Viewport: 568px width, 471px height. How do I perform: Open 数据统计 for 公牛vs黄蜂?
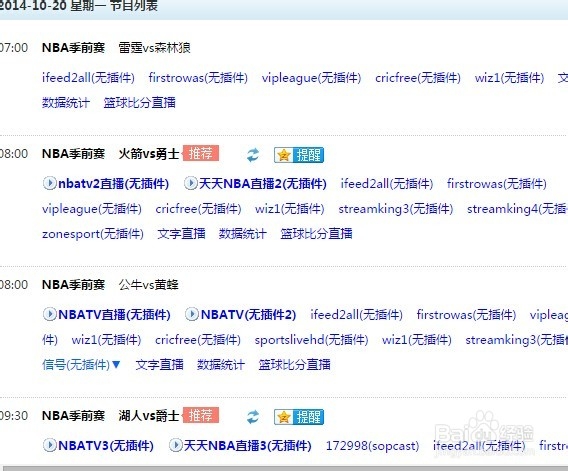(221, 364)
